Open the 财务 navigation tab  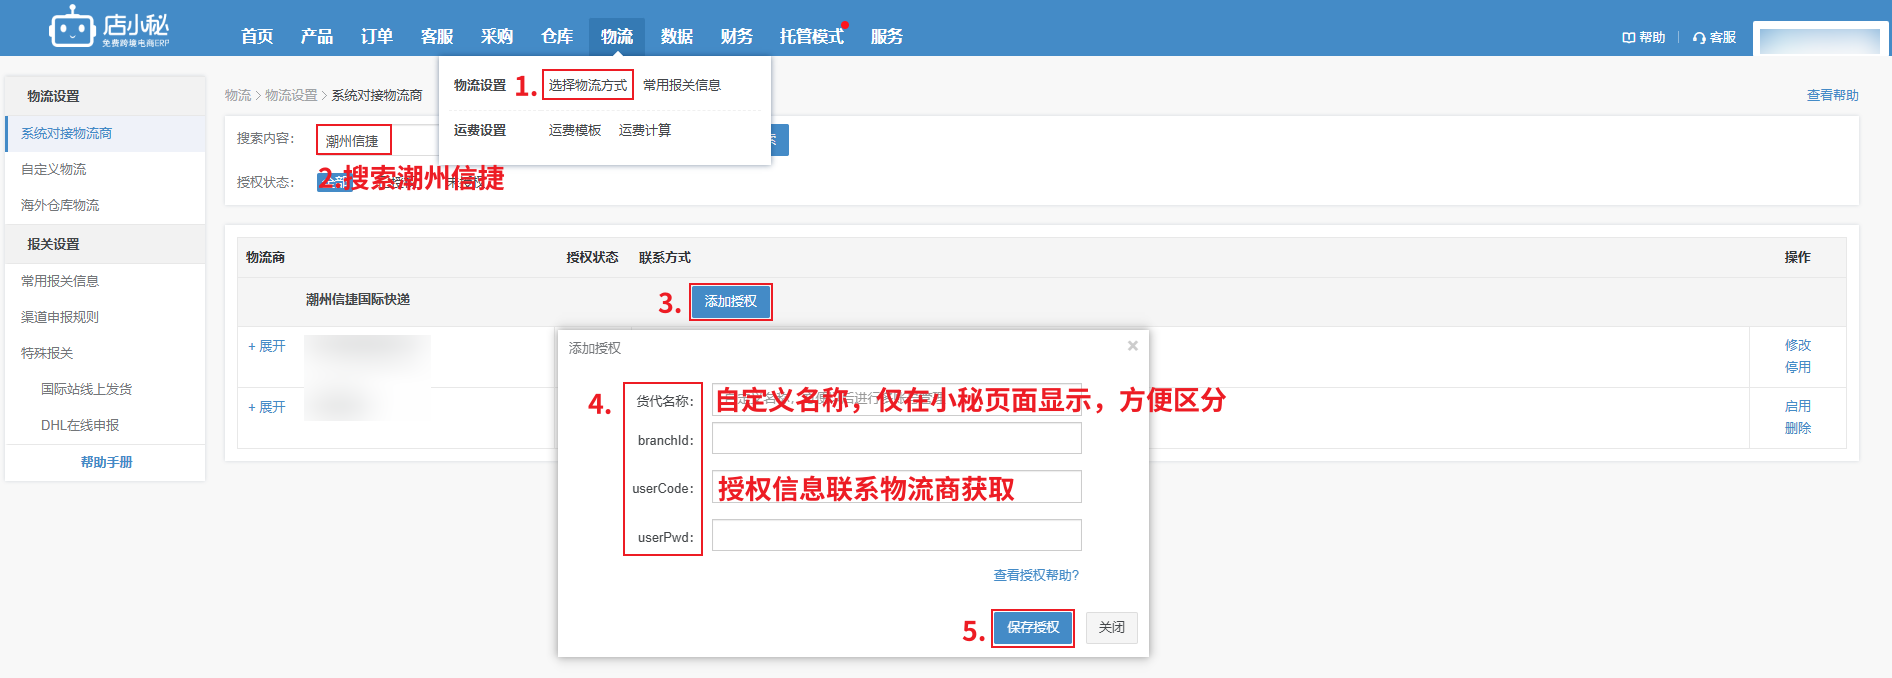click(x=737, y=36)
